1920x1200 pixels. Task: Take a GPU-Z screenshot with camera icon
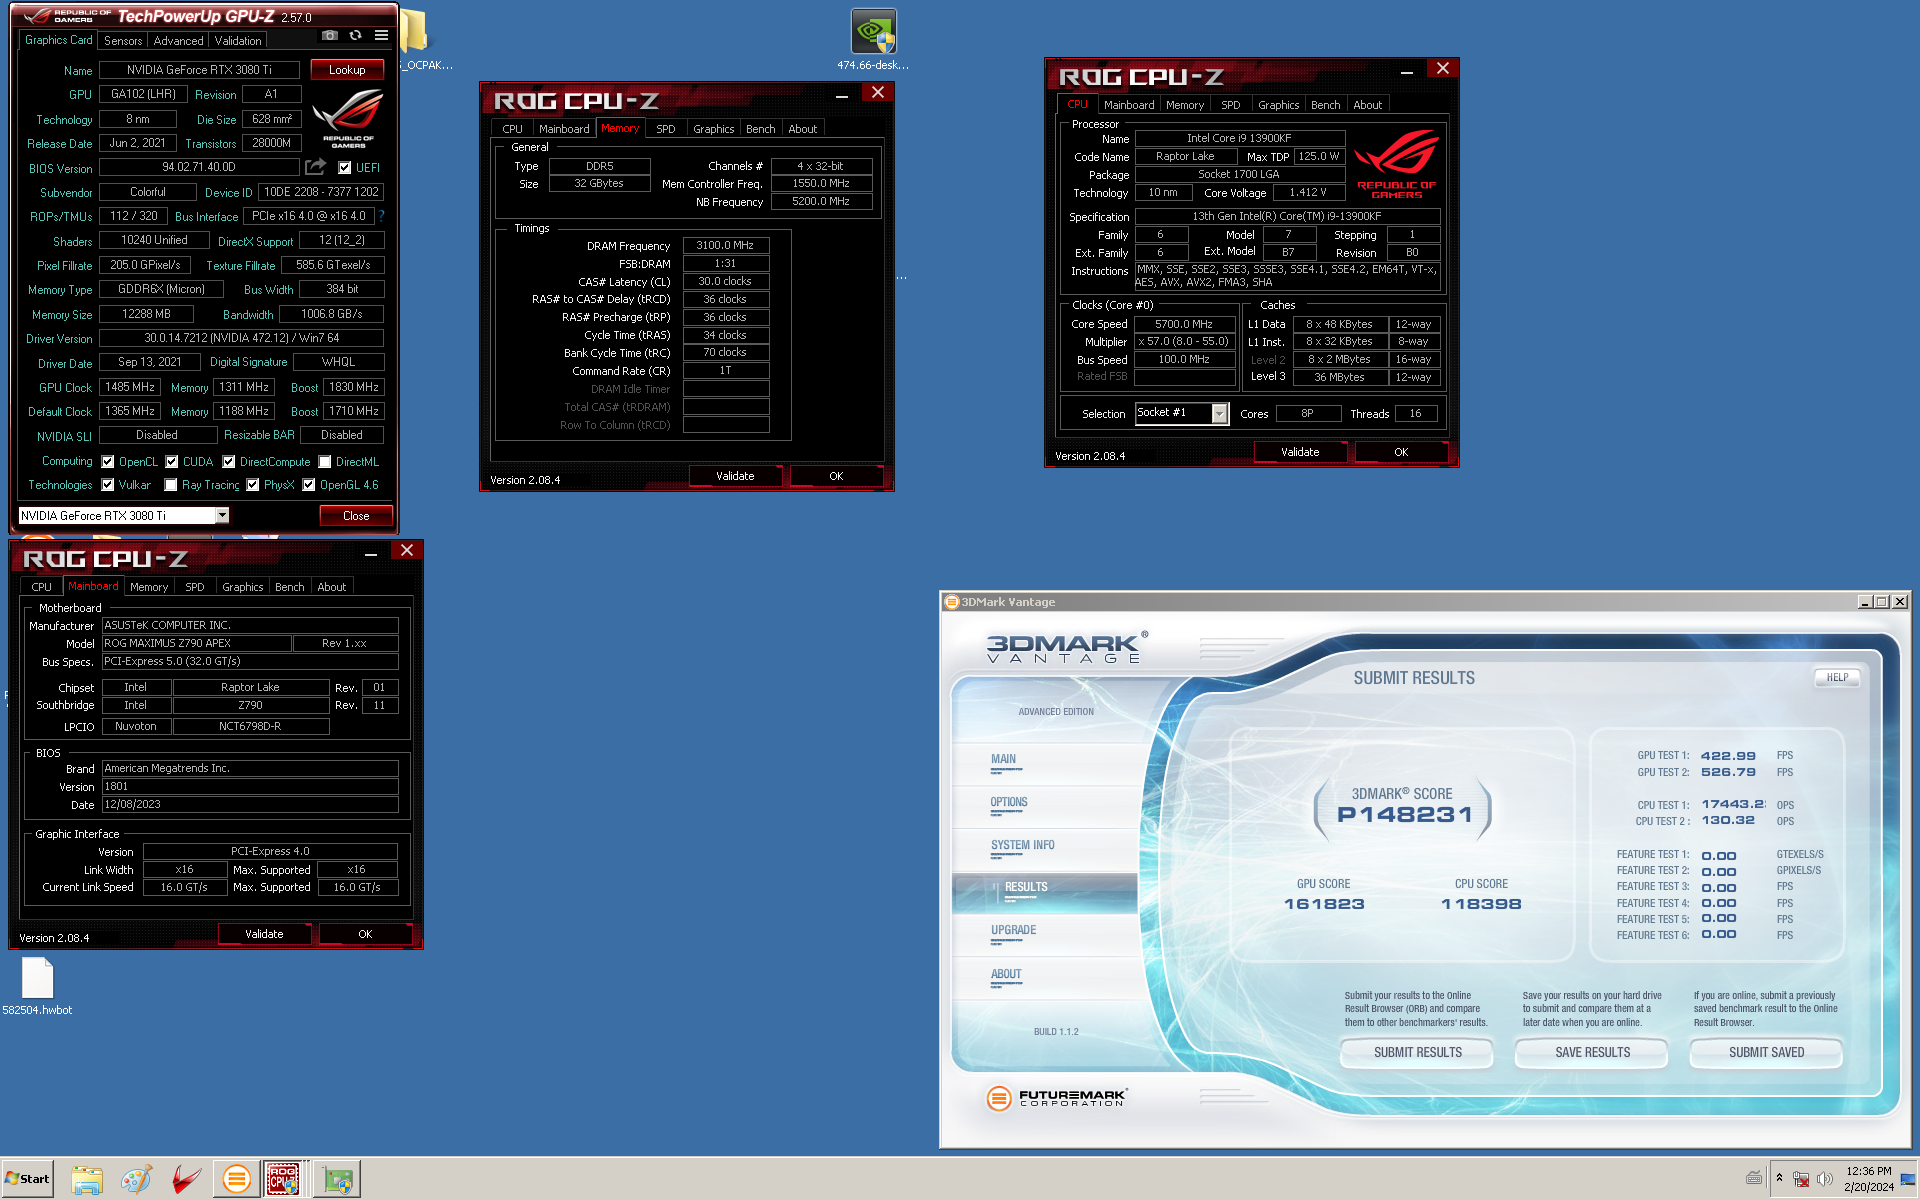point(330,35)
